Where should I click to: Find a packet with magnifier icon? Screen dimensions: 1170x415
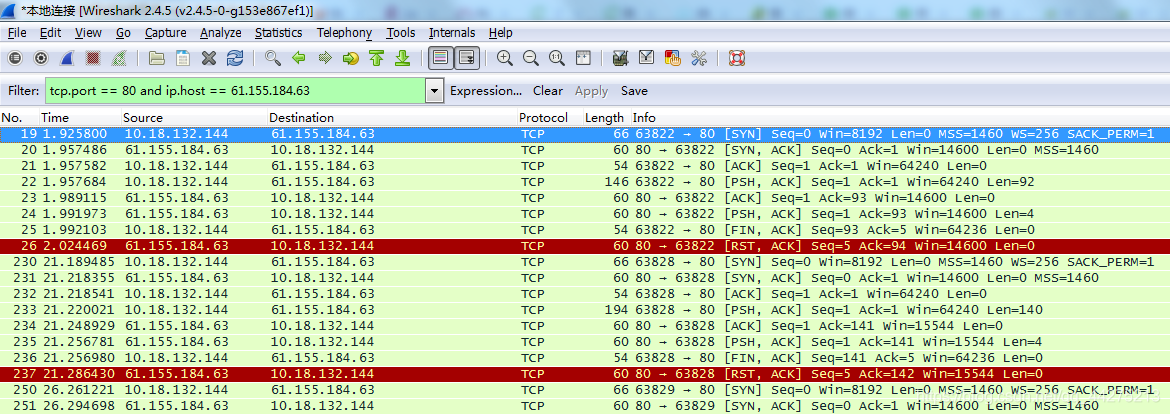pos(273,57)
